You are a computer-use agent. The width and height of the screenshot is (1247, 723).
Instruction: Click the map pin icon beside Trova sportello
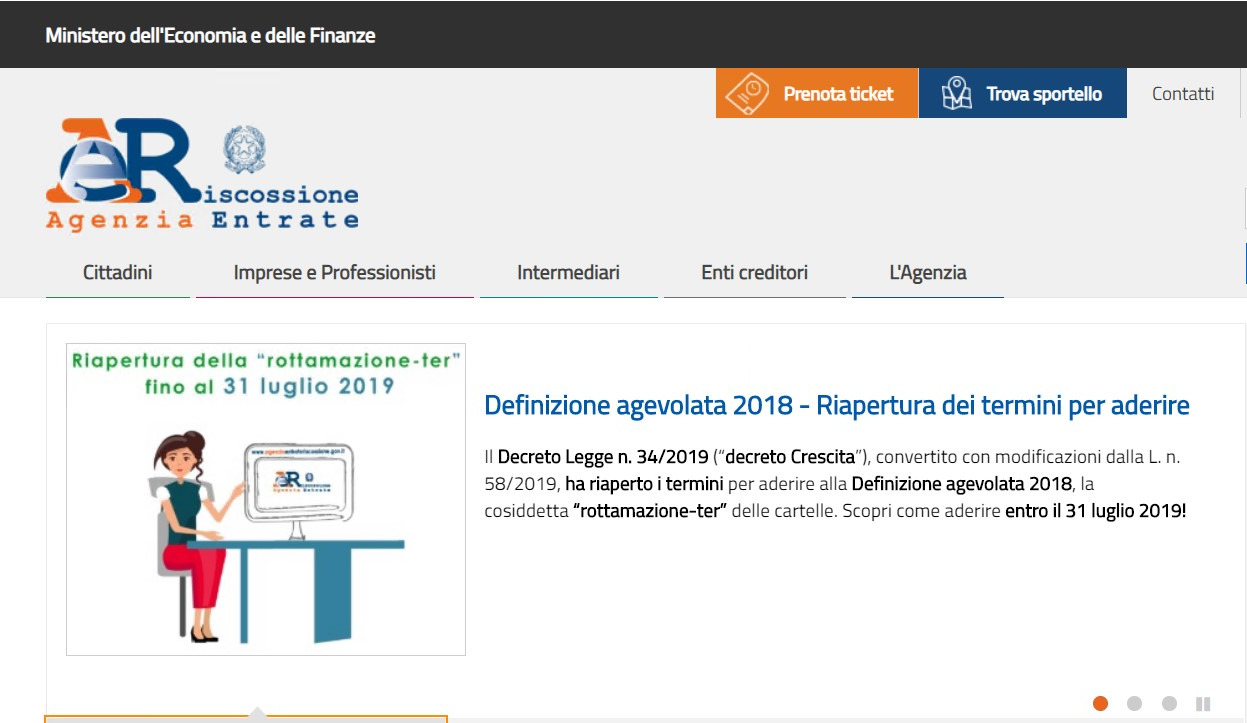click(957, 93)
